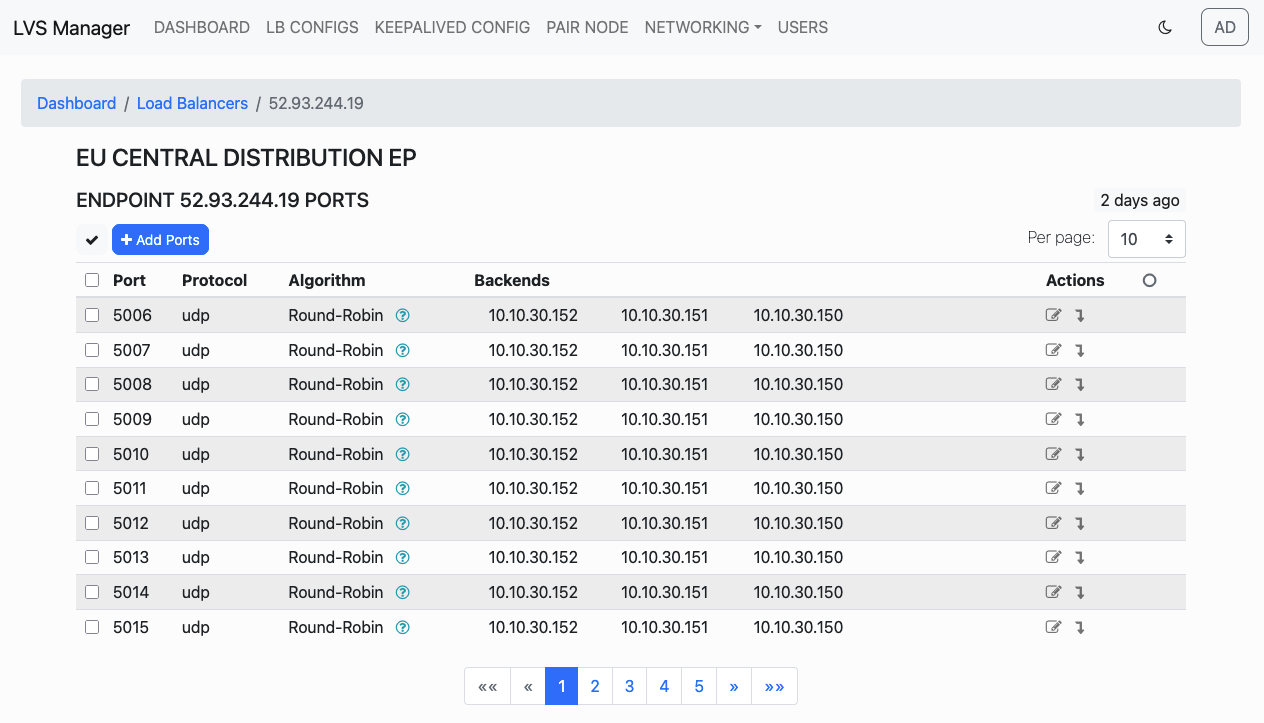Go to page 5

(699, 686)
